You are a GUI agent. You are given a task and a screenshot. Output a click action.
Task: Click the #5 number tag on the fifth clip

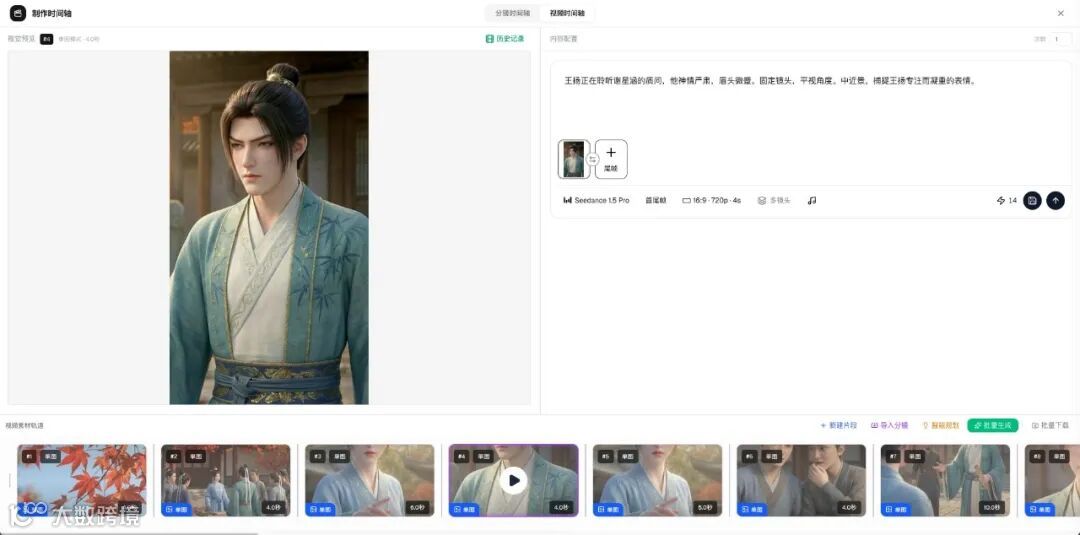pos(606,457)
